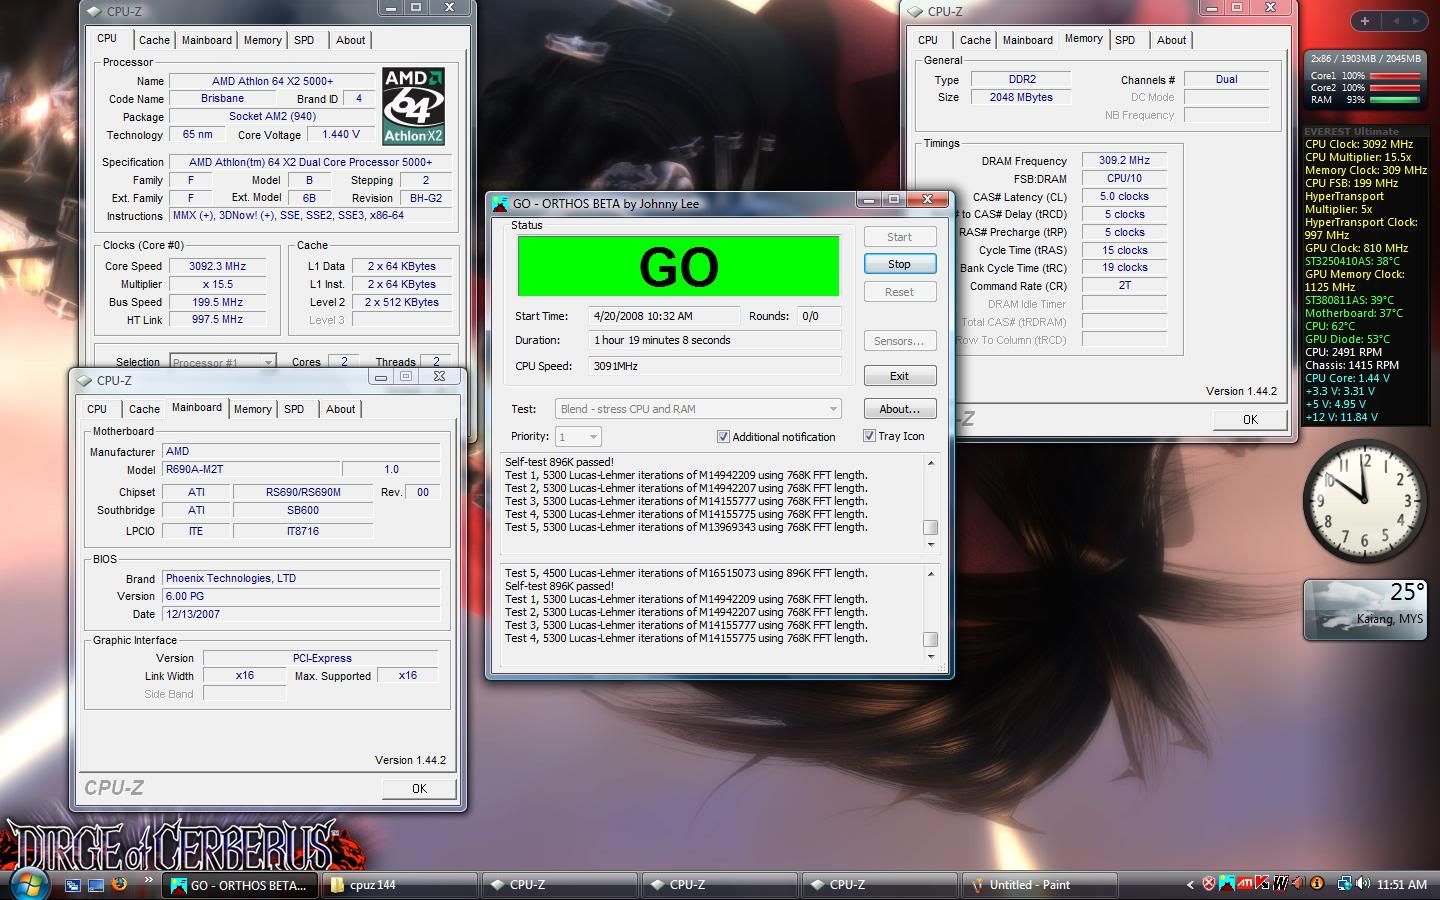The width and height of the screenshot is (1440, 900).
Task: Click the sidebar previous-page arrow
Action: pos(1397,20)
